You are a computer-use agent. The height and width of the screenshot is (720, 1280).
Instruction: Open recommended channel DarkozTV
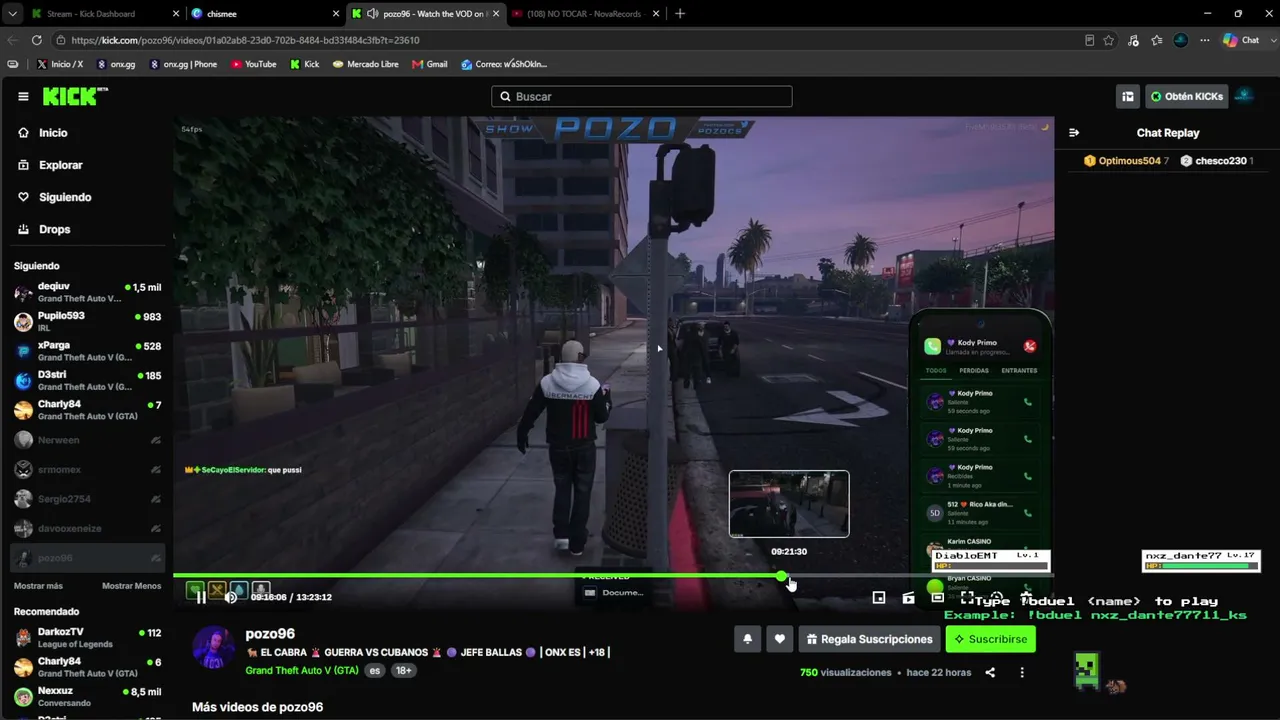tap(87, 638)
